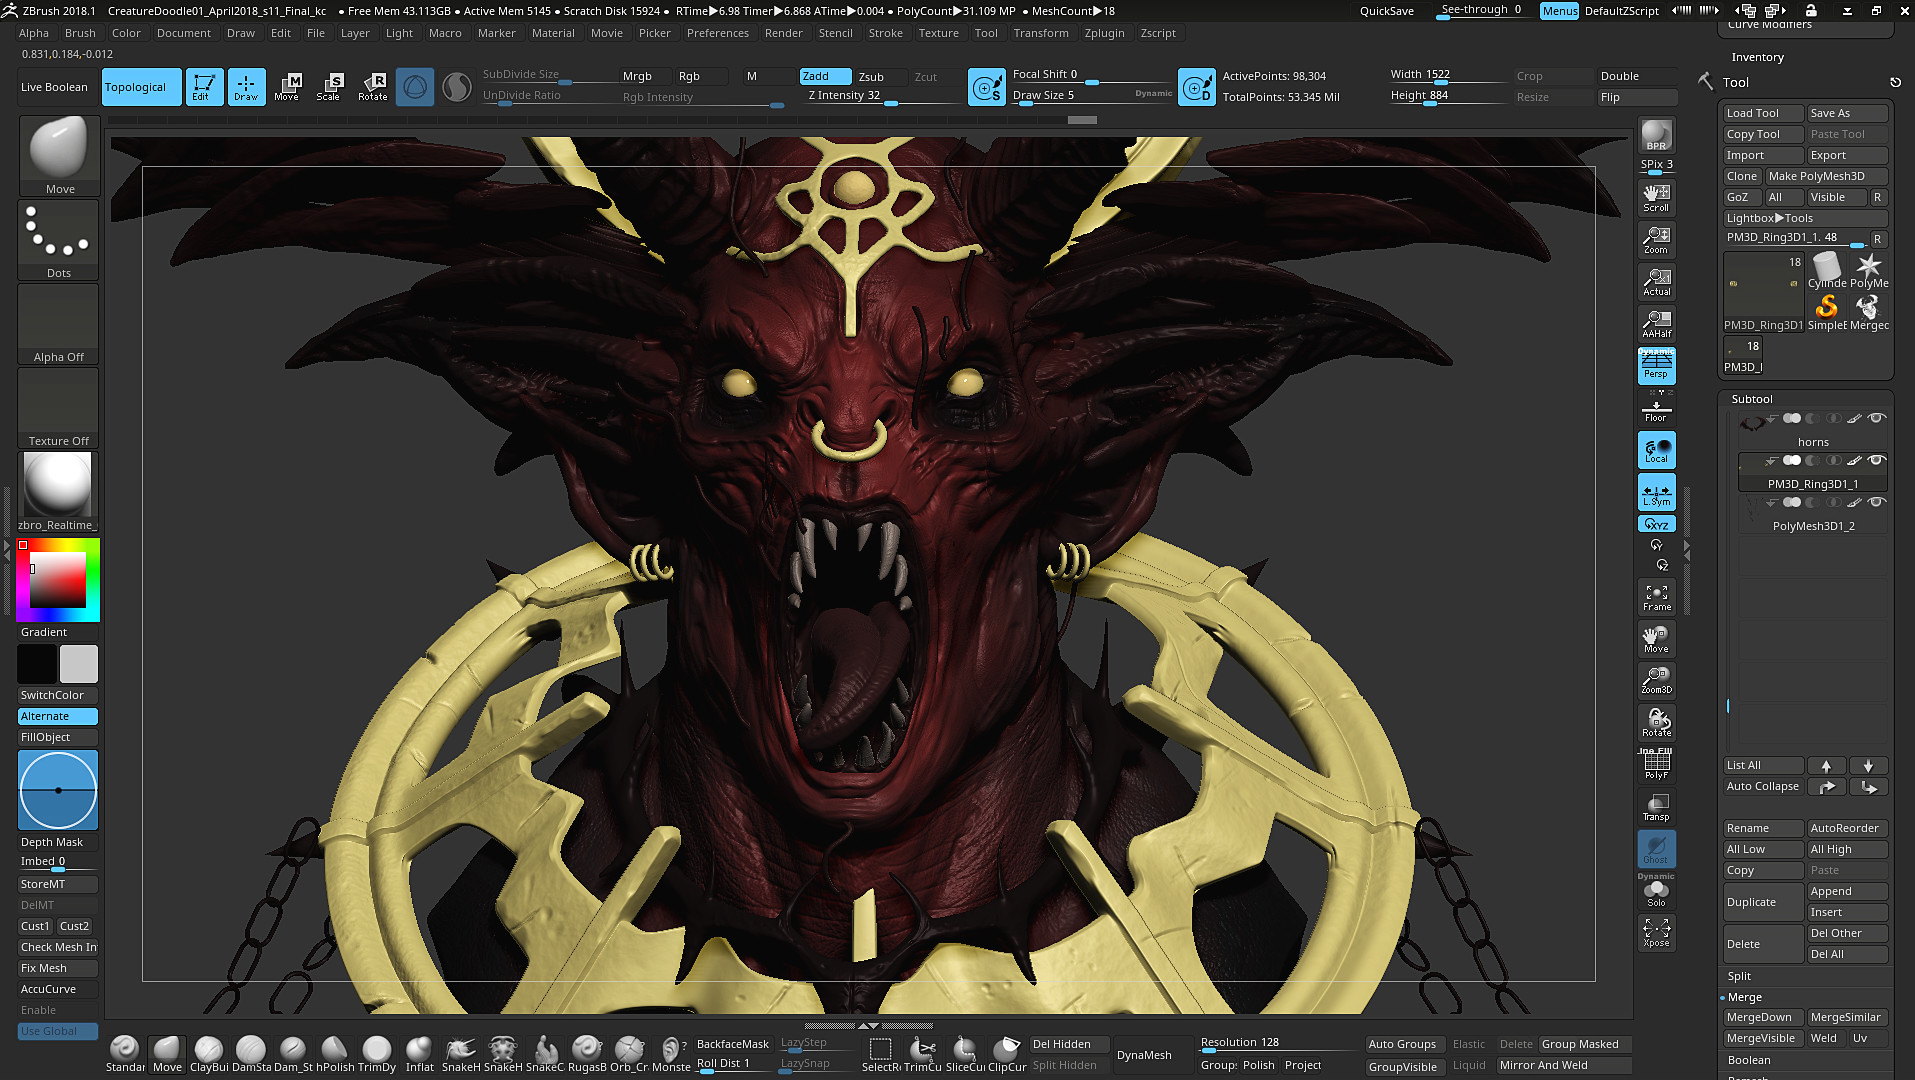1915x1080 pixels.
Task: Select the Edit mode icon
Action: pos(204,87)
